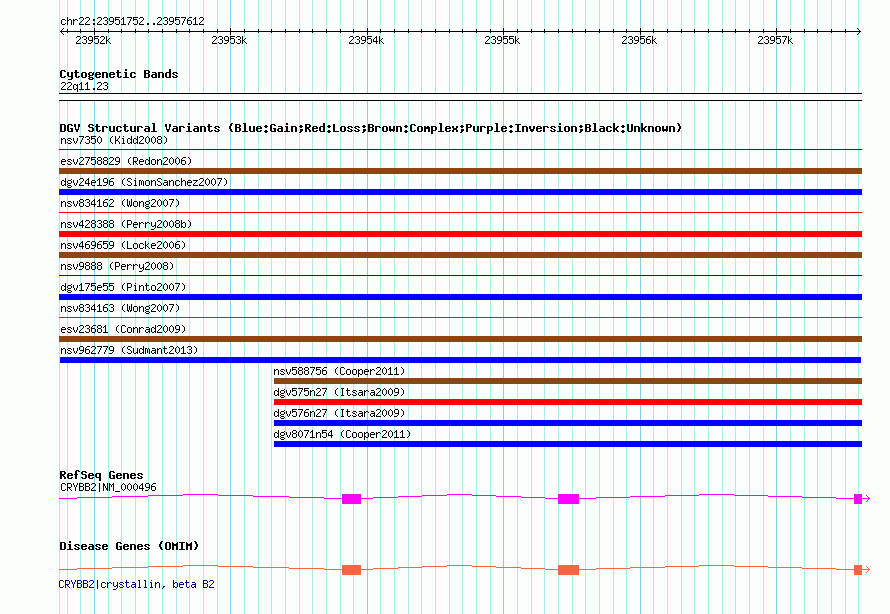Viewport: 890px width, 614px height.
Task: Click the chr22:23951752..23957612 coordinate label
Action: tap(132, 21)
